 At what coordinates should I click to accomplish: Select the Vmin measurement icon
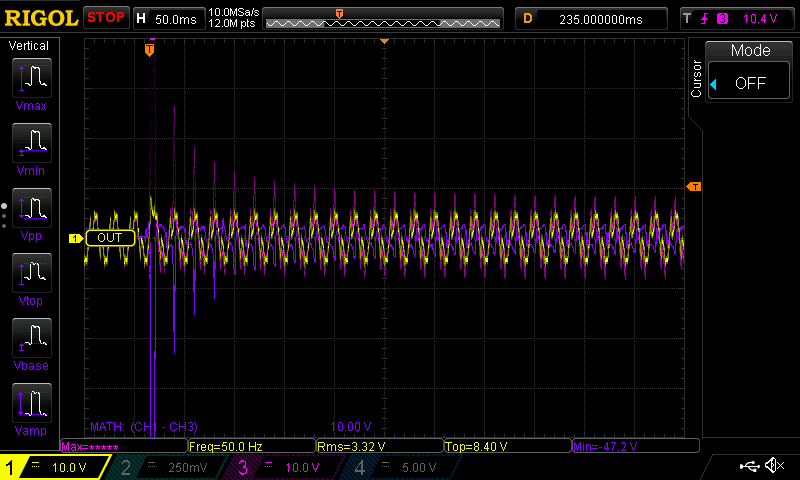pos(31,143)
